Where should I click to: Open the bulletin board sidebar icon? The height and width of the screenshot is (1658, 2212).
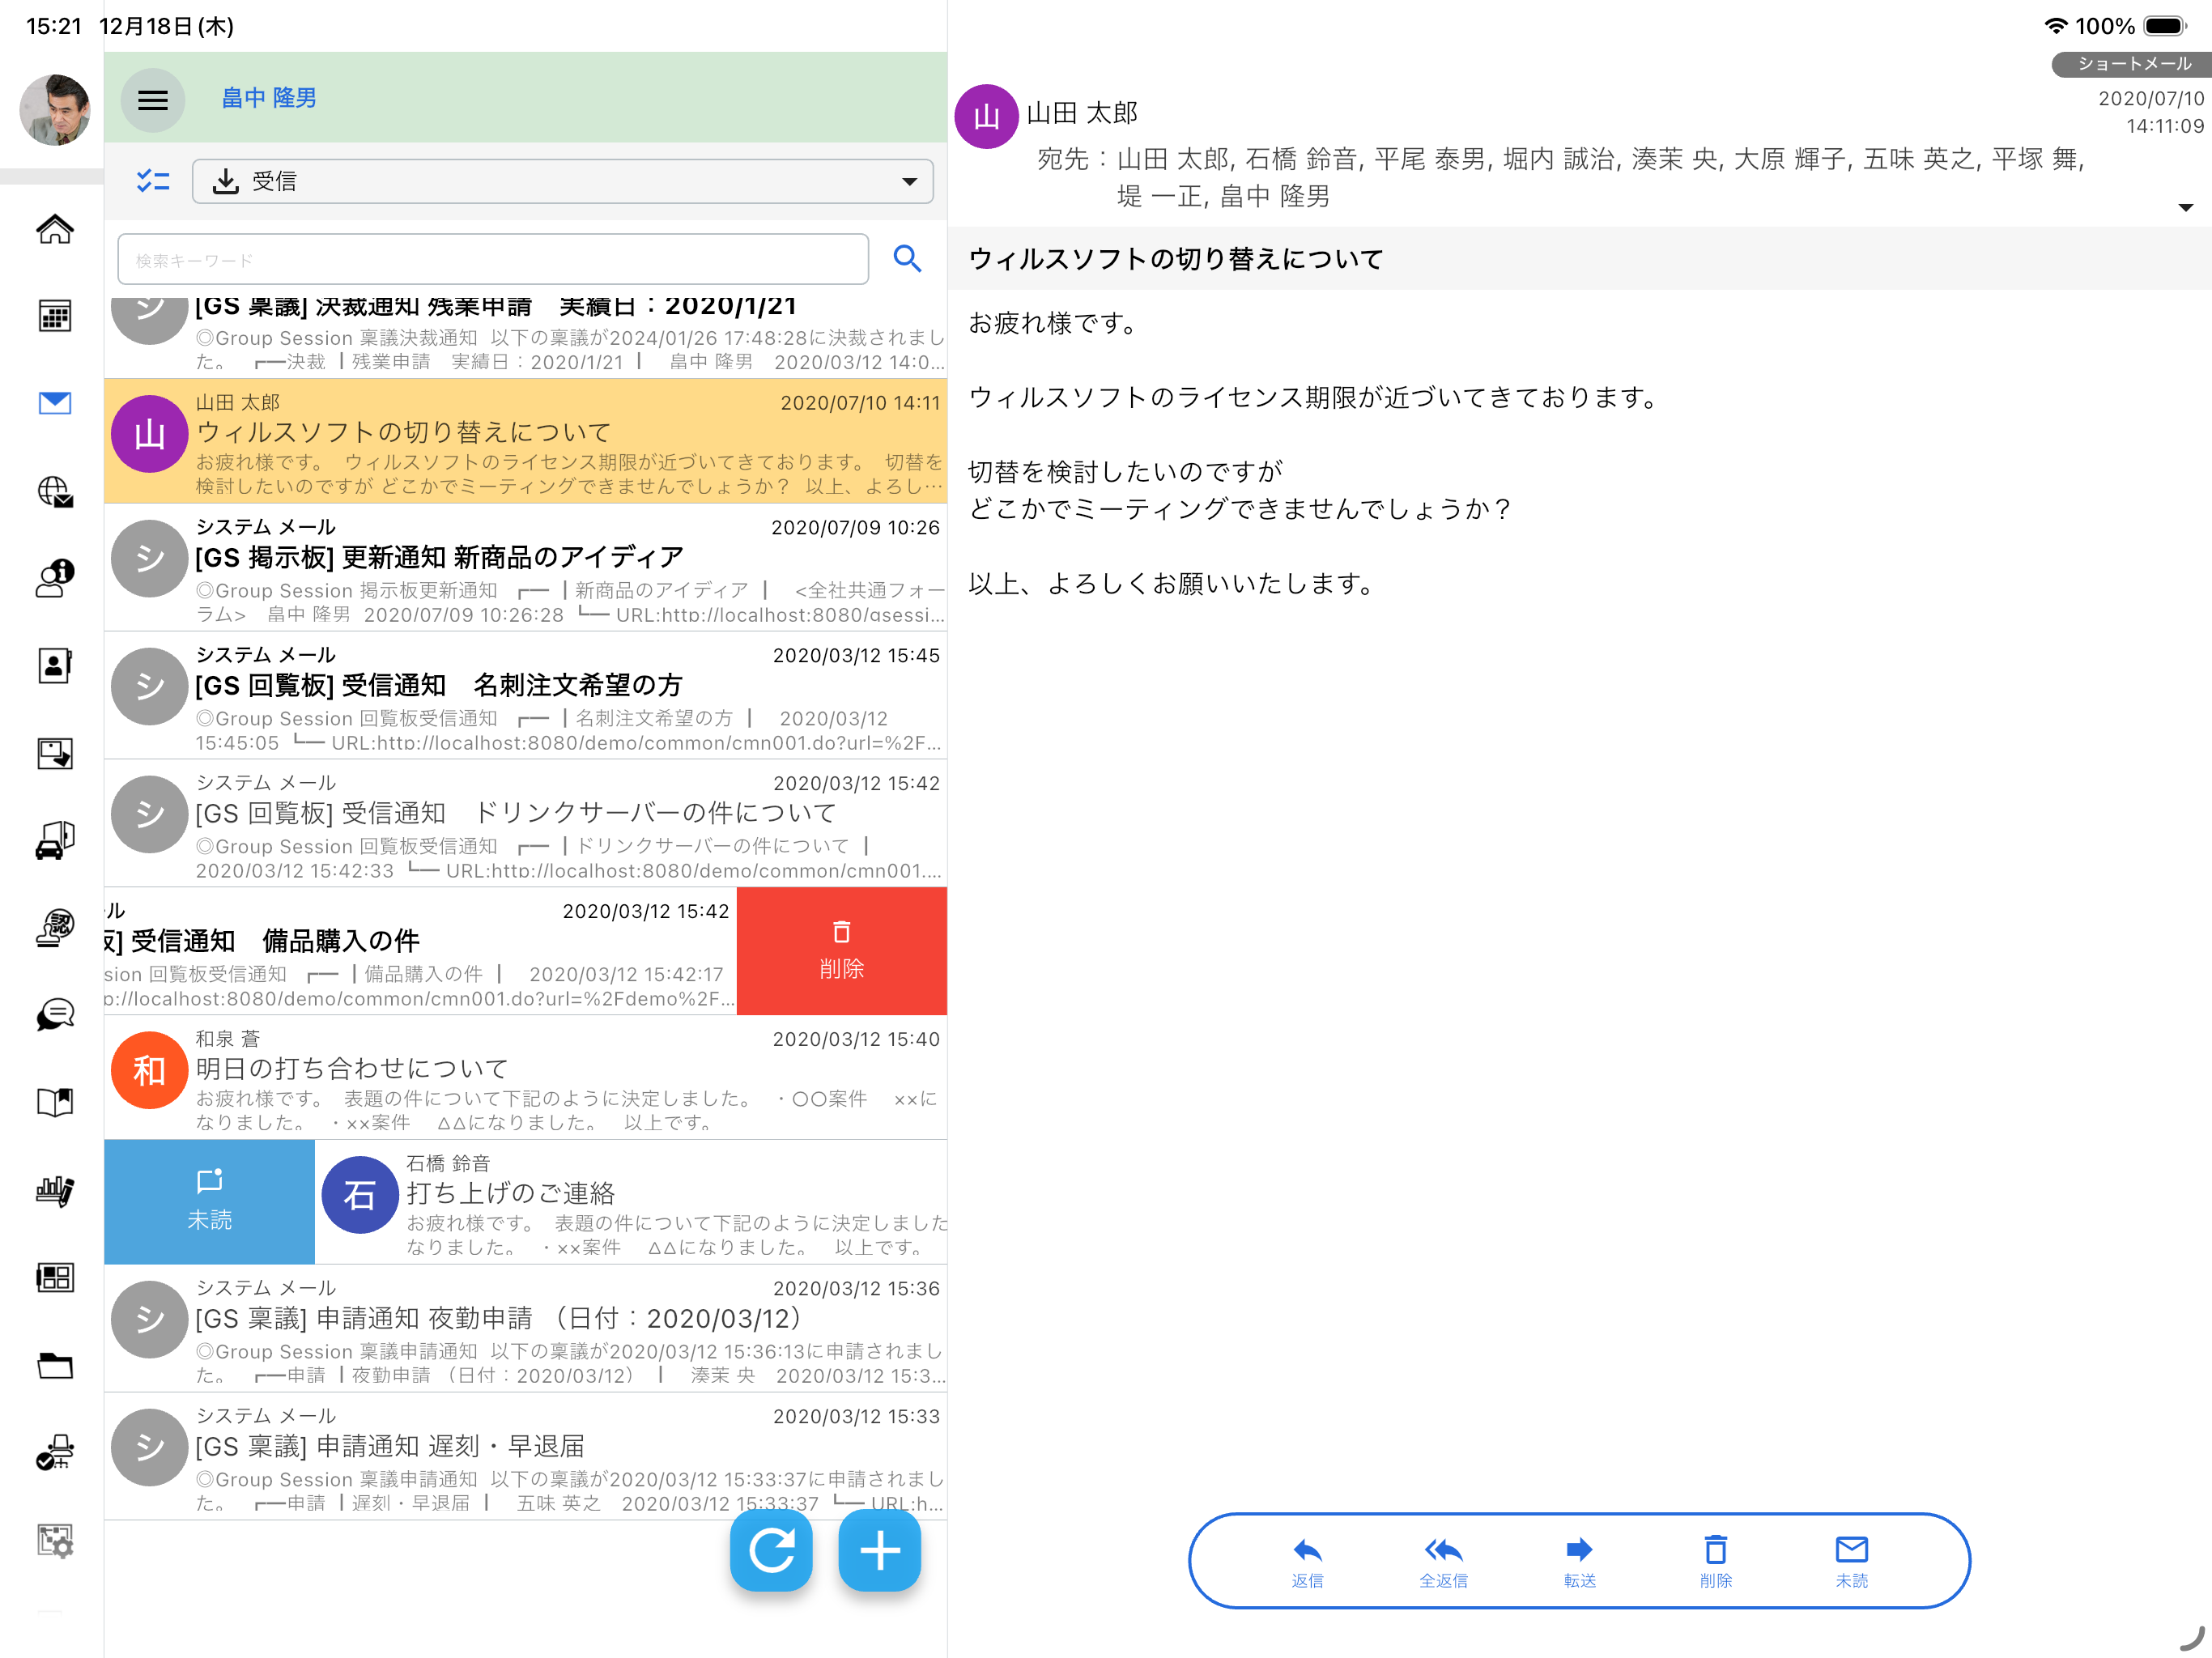55,1277
